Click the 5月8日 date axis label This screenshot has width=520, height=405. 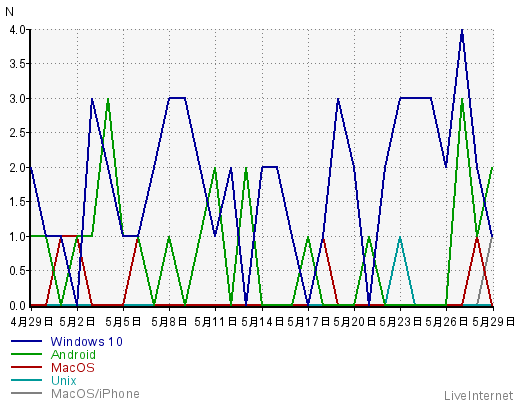[169, 322]
